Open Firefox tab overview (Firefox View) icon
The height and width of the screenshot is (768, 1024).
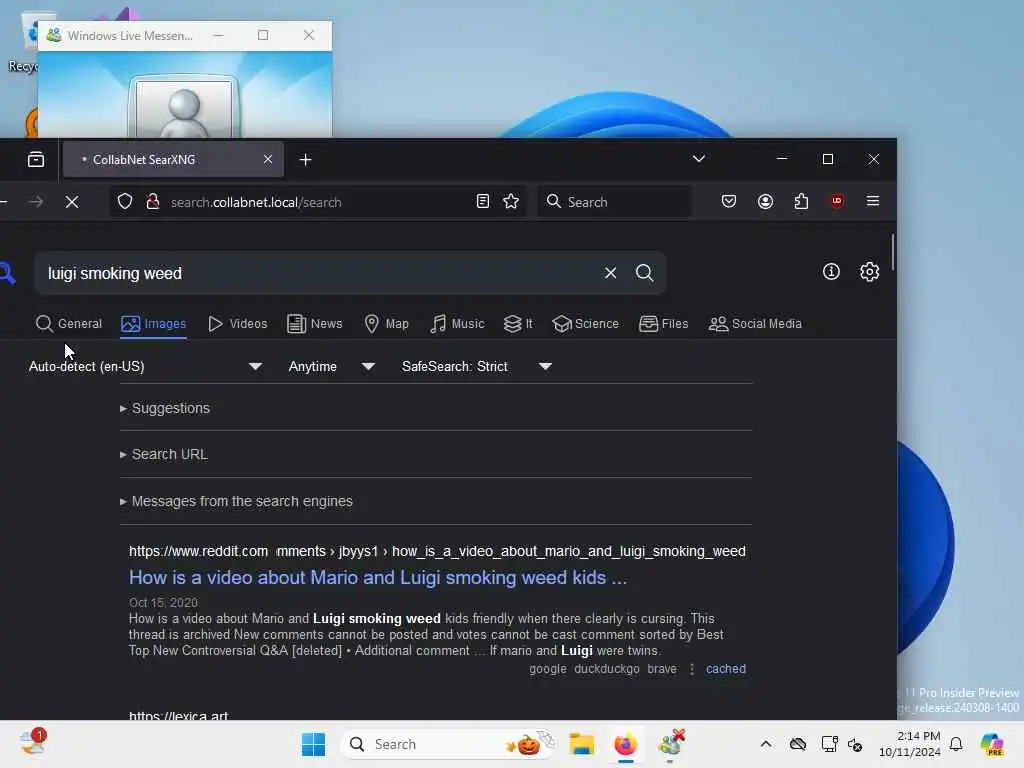tap(36, 159)
